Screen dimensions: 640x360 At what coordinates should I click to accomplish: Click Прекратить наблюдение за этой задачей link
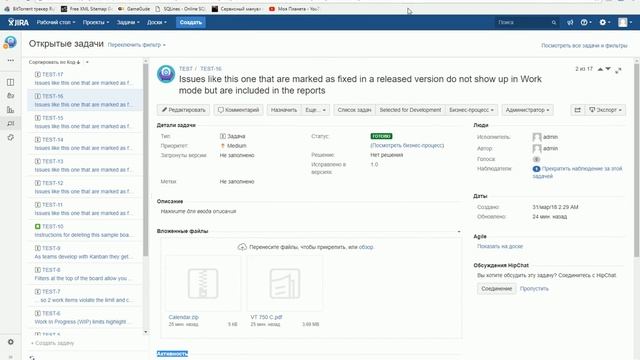pyautogui.click(x=577, y=172)
